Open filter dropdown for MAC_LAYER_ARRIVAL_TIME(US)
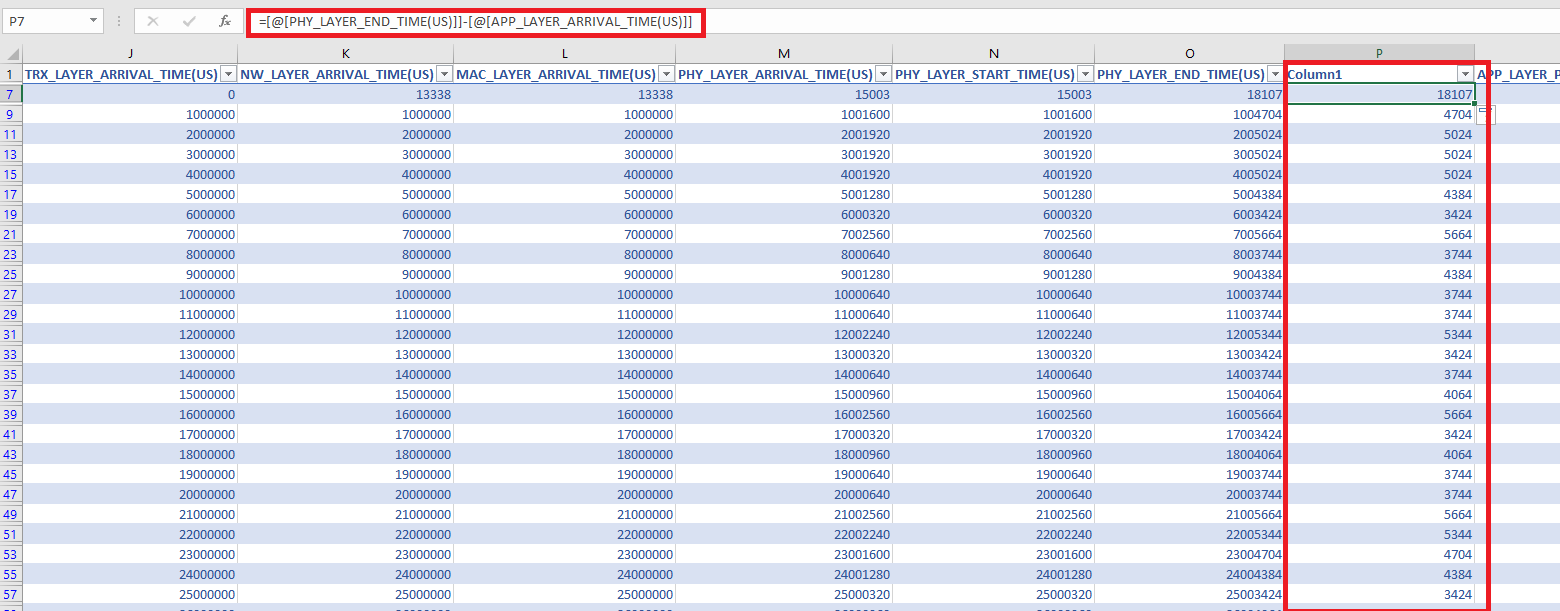1560x611 pixels. tap(666, 74)
